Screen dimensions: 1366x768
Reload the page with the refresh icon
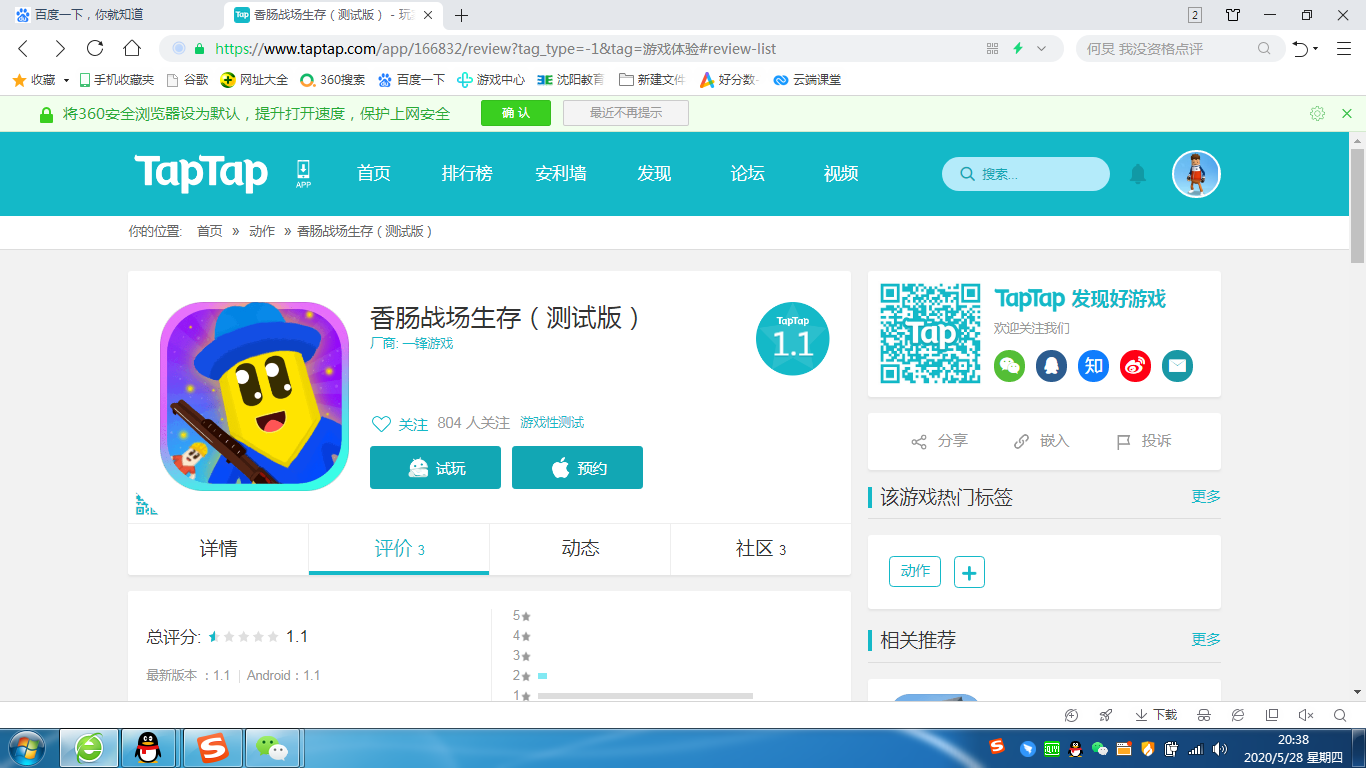(x=95, y=48)
